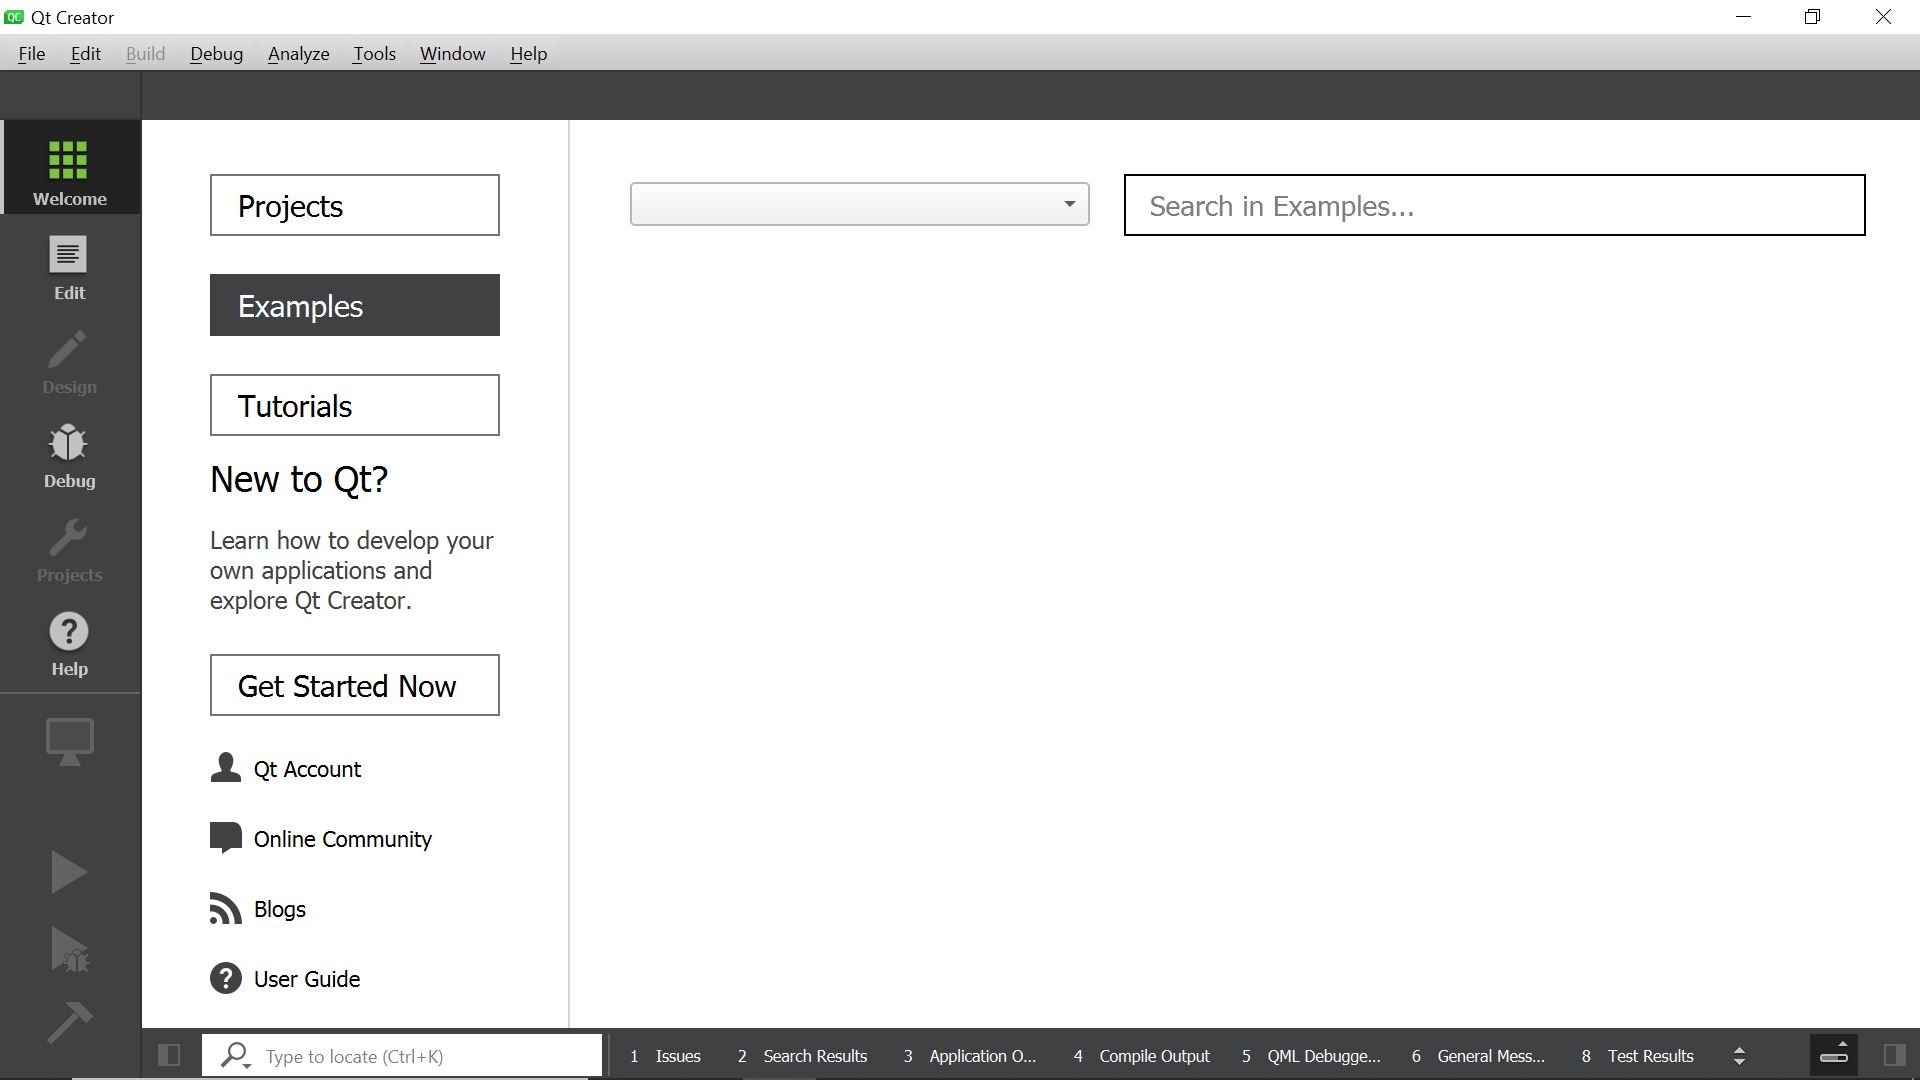Click the green Run play icon
This screenshot has width=1920, height=1080.
point(69,872)
